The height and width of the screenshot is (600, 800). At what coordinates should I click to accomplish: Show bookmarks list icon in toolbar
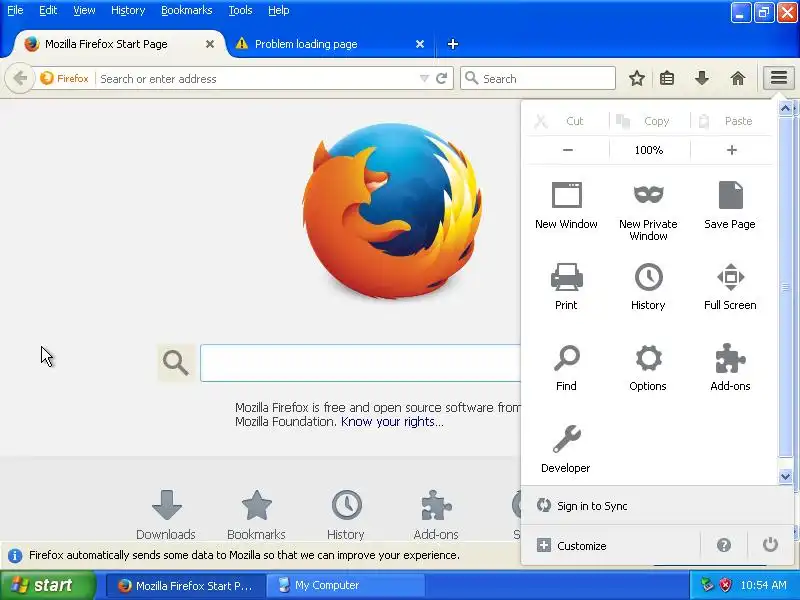point(667,78)
